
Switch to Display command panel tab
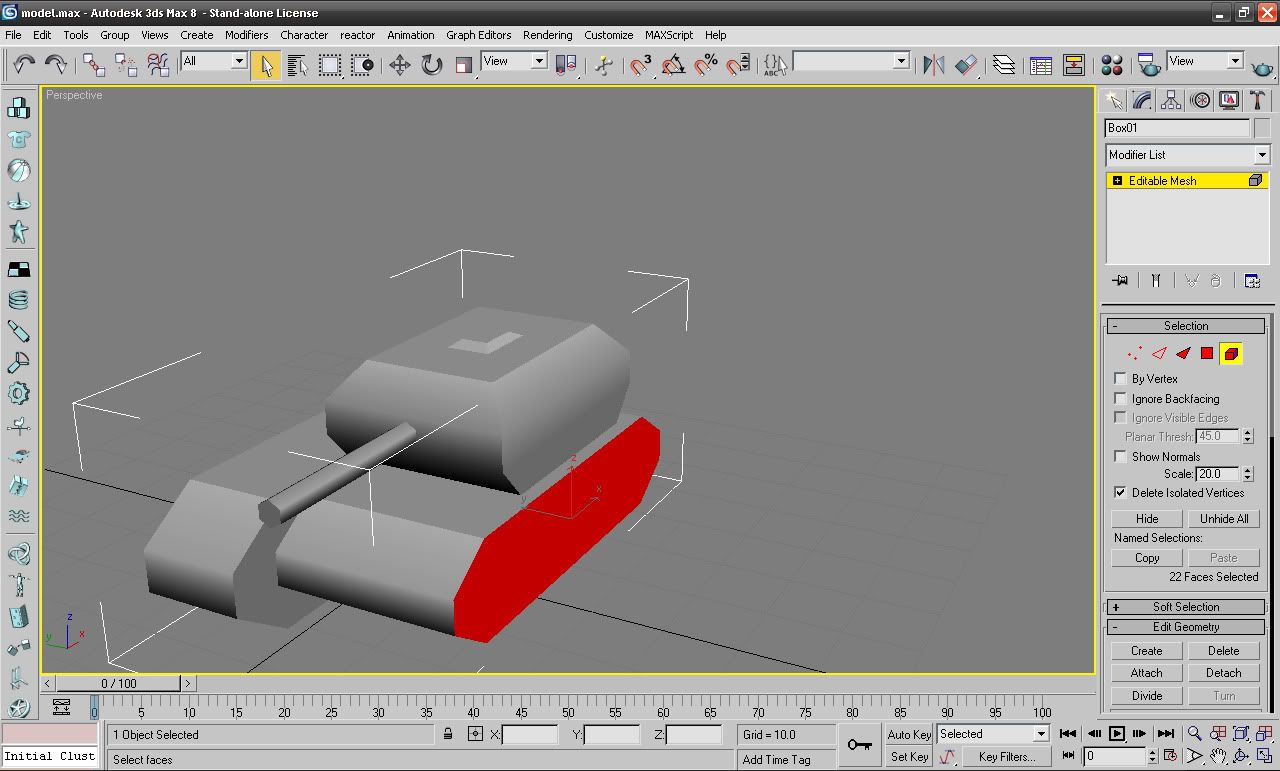click(x=1229, y=100)
